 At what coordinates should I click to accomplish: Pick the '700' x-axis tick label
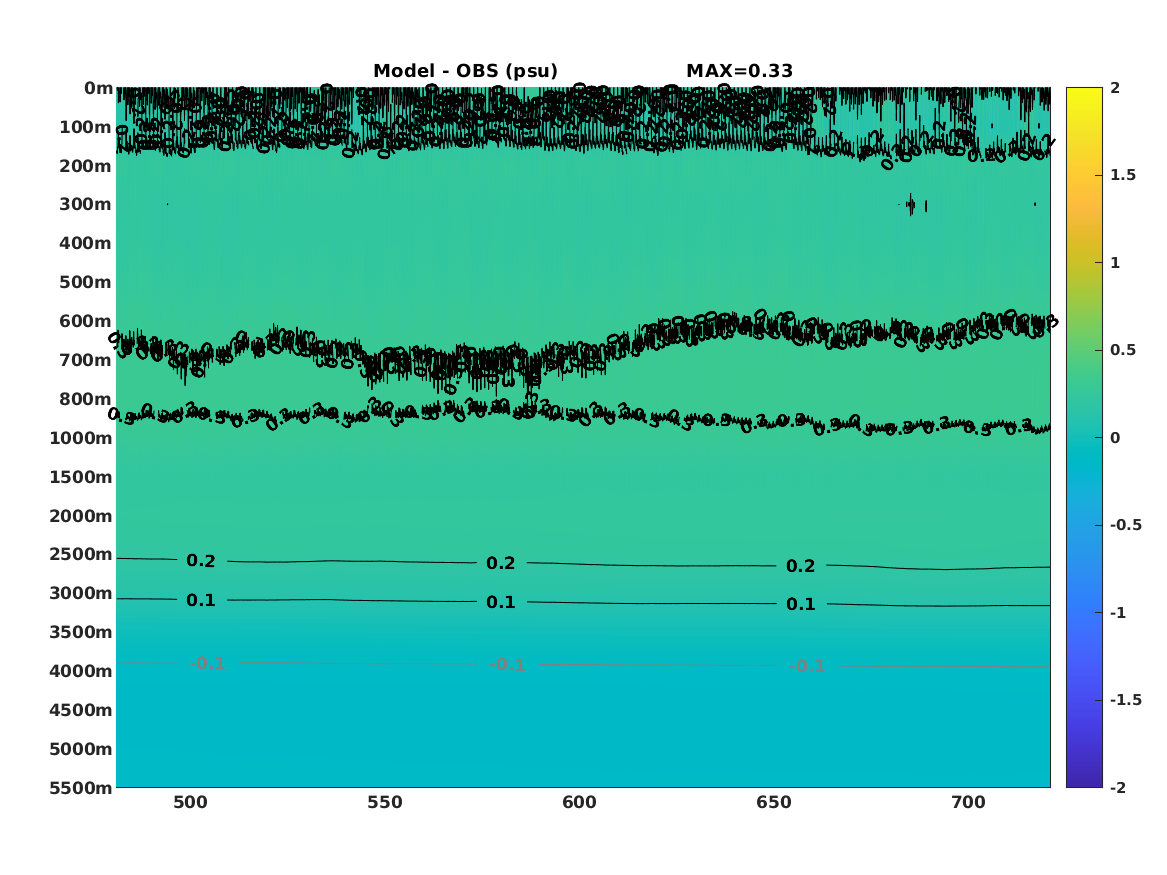[968, 803]
